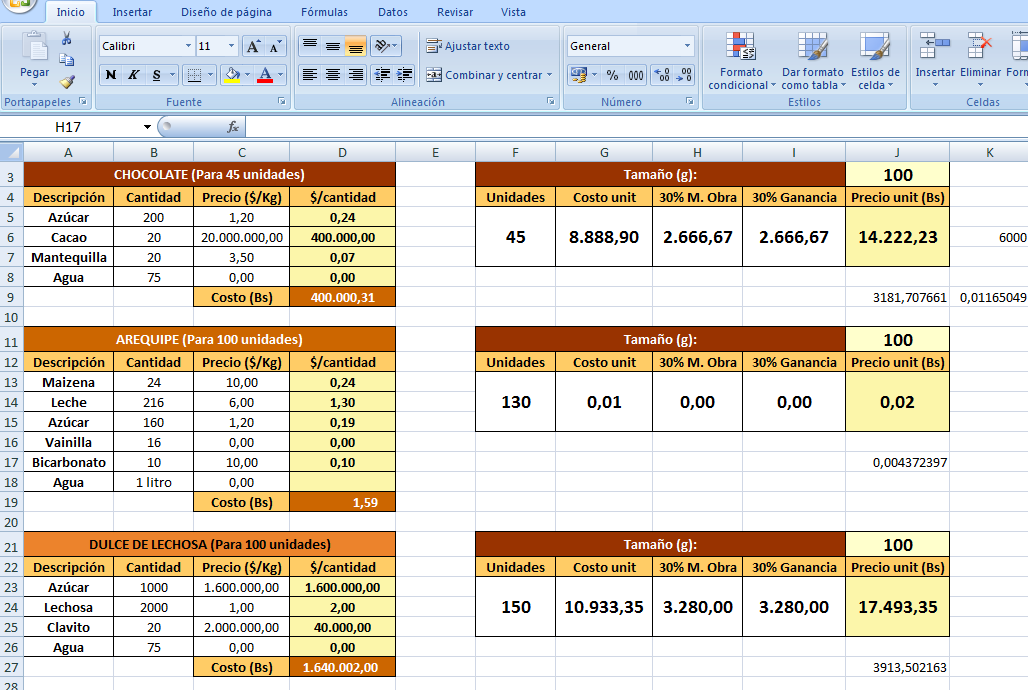Click the Copy icon
1028x690 pixels.
pyautogui.click(x=67, y=60)
